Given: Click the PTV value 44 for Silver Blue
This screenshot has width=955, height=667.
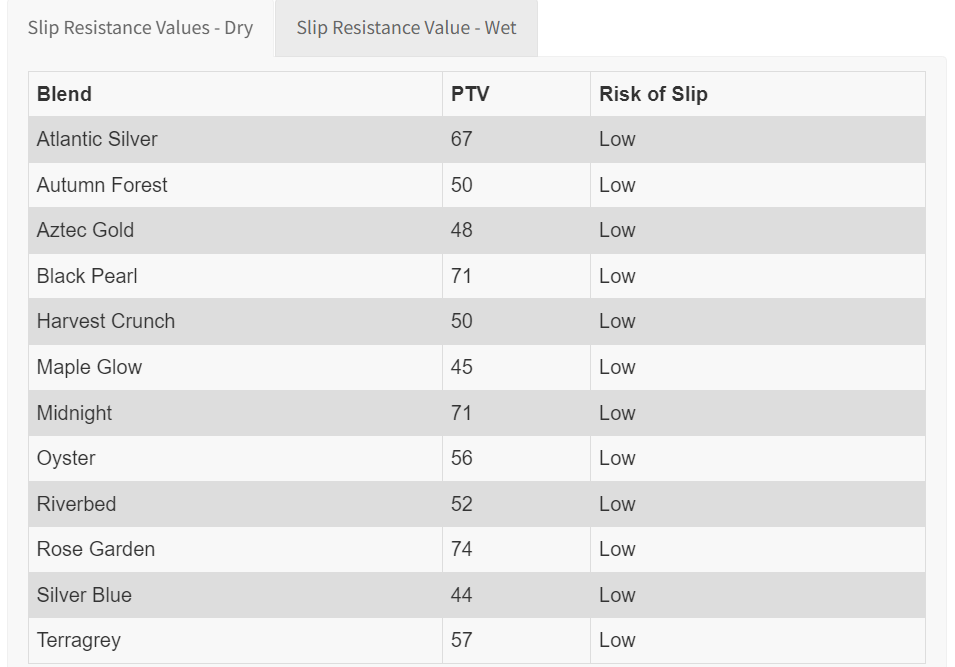Looking at the screenshot, I should pyautogui.click(x=462, y=595).
